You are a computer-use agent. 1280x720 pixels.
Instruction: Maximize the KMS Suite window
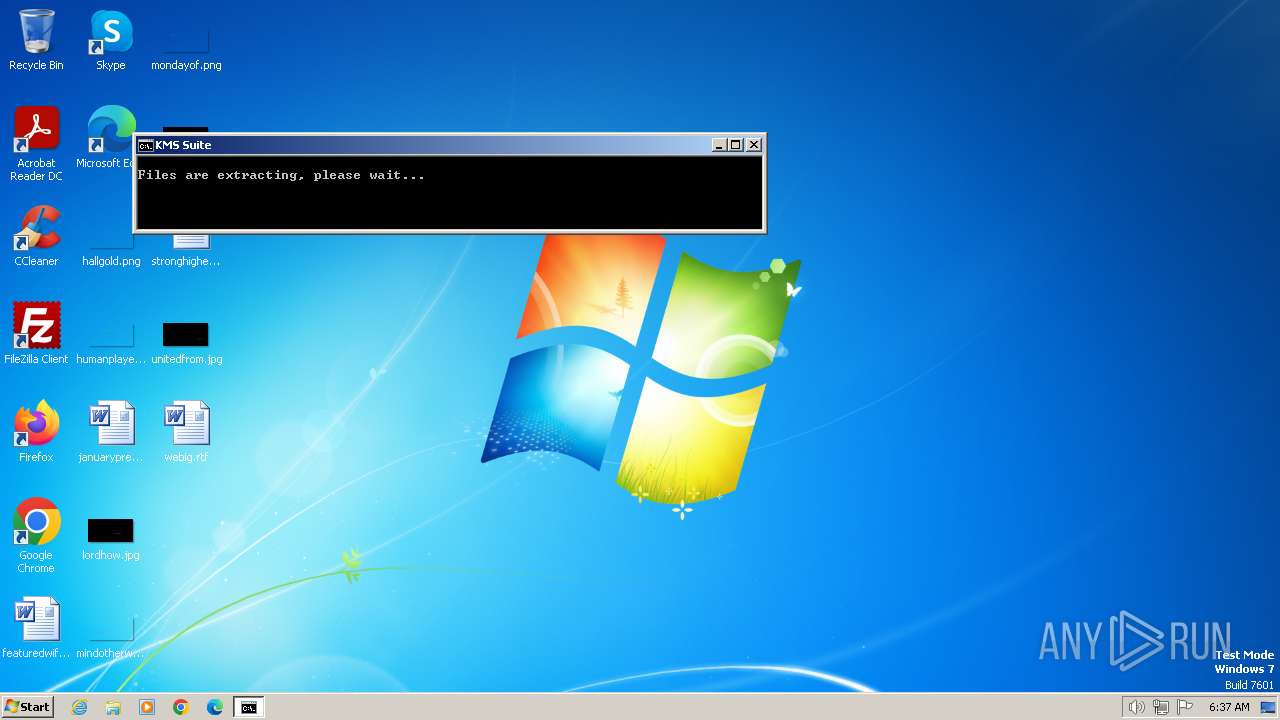click(736, 145)
